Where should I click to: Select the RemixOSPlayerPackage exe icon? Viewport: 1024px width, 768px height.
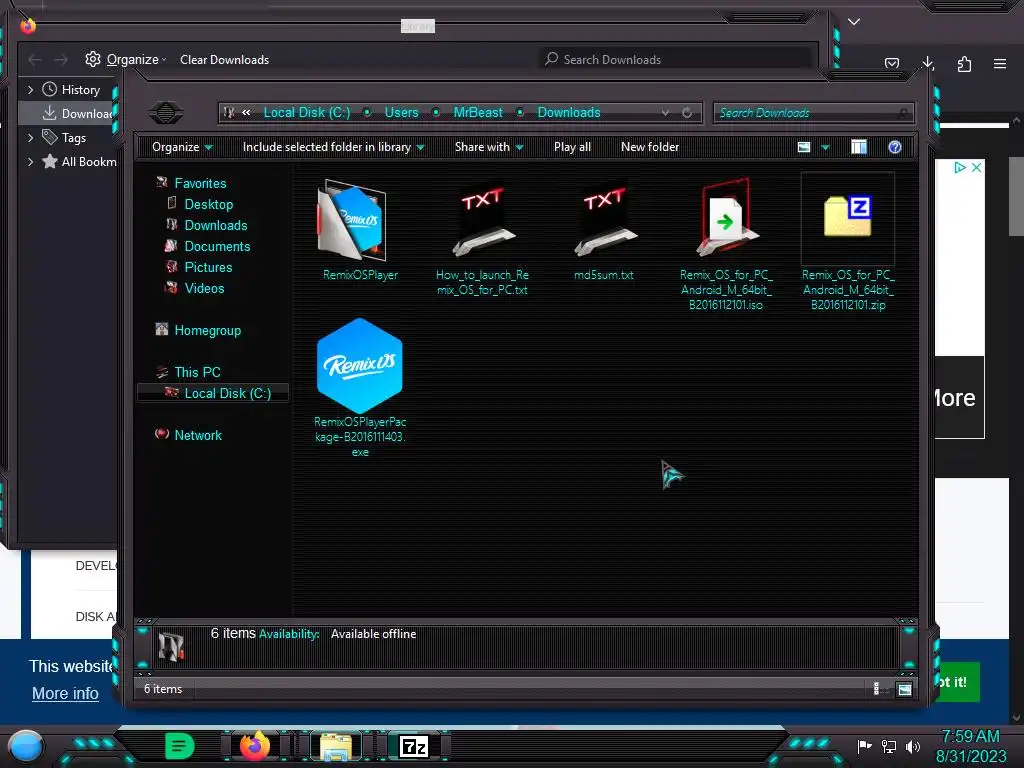coord(360,365)
